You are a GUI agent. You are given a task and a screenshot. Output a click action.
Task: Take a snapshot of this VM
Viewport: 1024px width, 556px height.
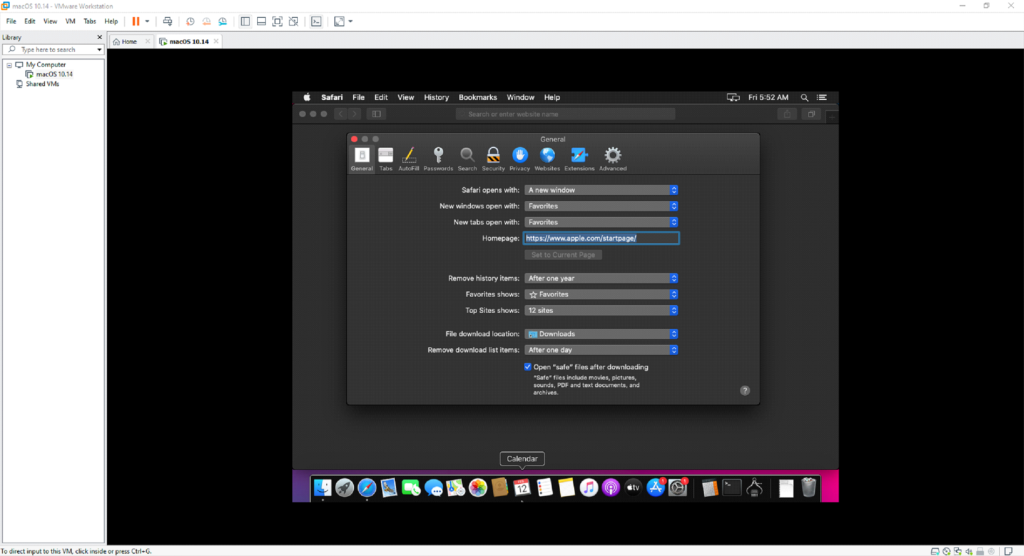click(x=190, y=22)
